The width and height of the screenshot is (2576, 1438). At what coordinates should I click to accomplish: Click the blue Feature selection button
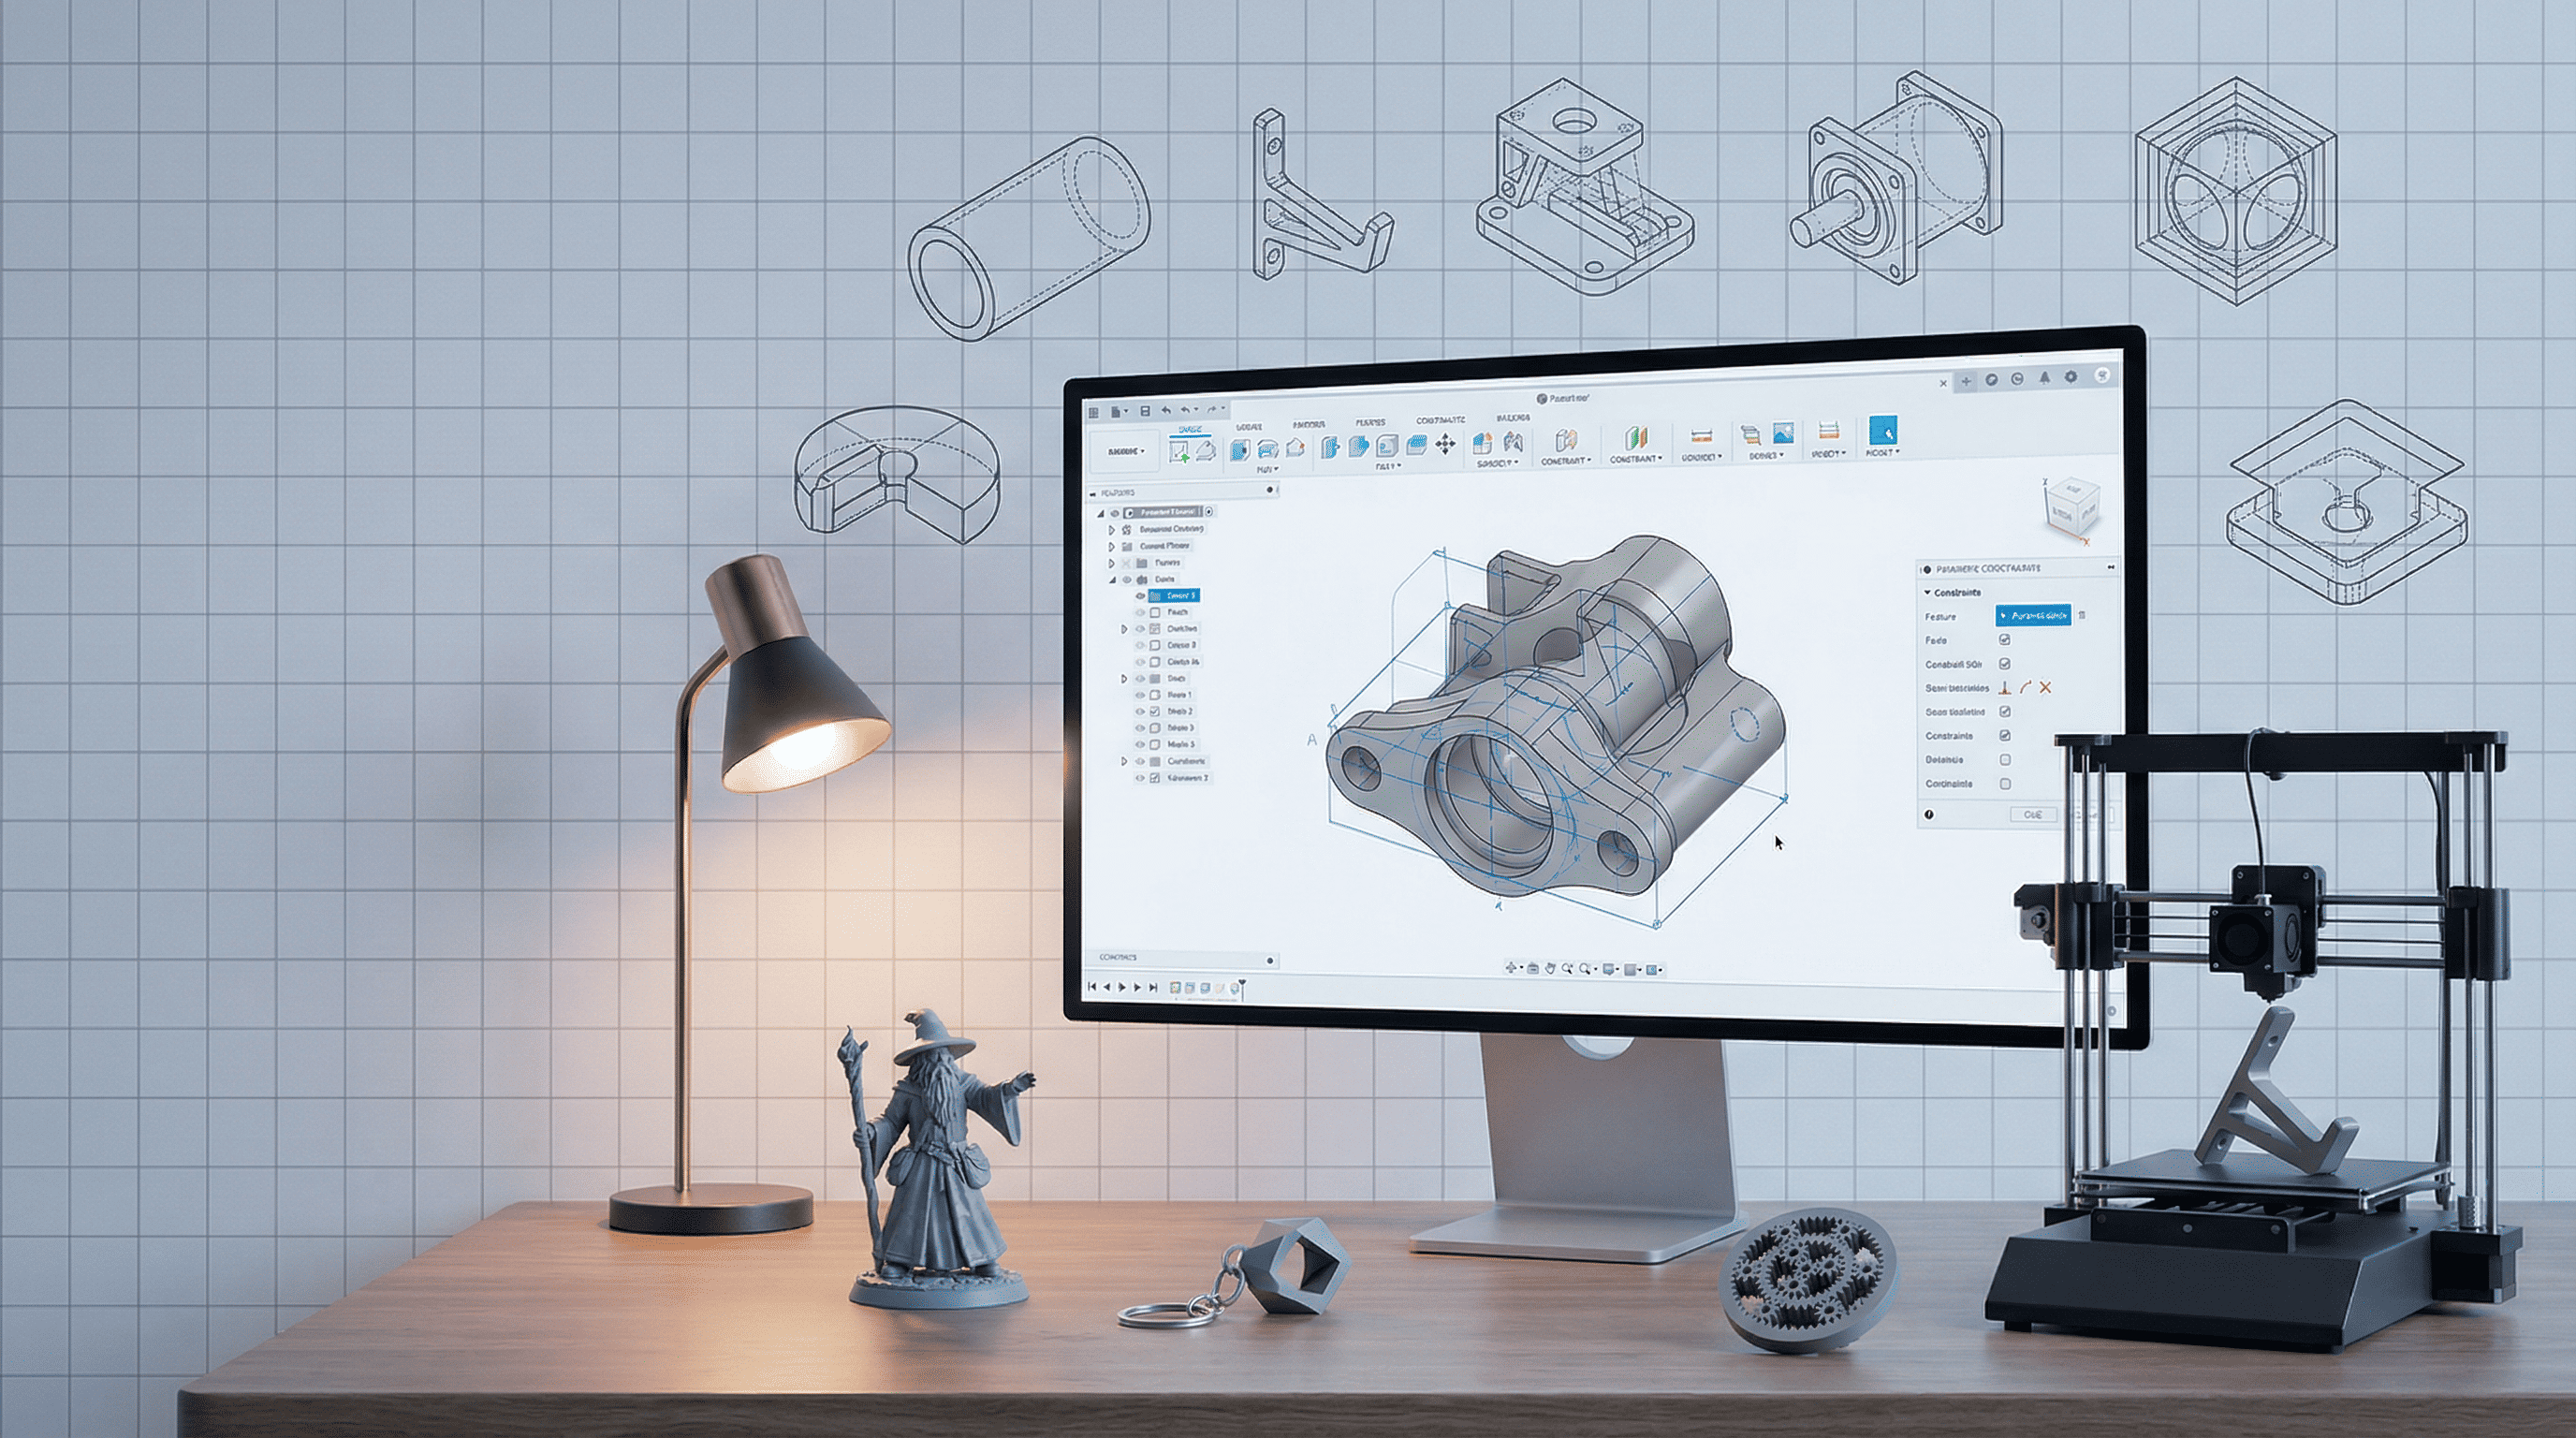tap(2033, 616)
